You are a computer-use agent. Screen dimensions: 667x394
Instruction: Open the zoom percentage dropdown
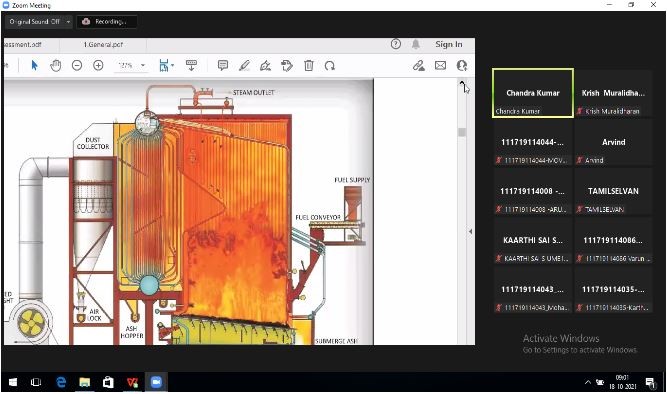143,66
